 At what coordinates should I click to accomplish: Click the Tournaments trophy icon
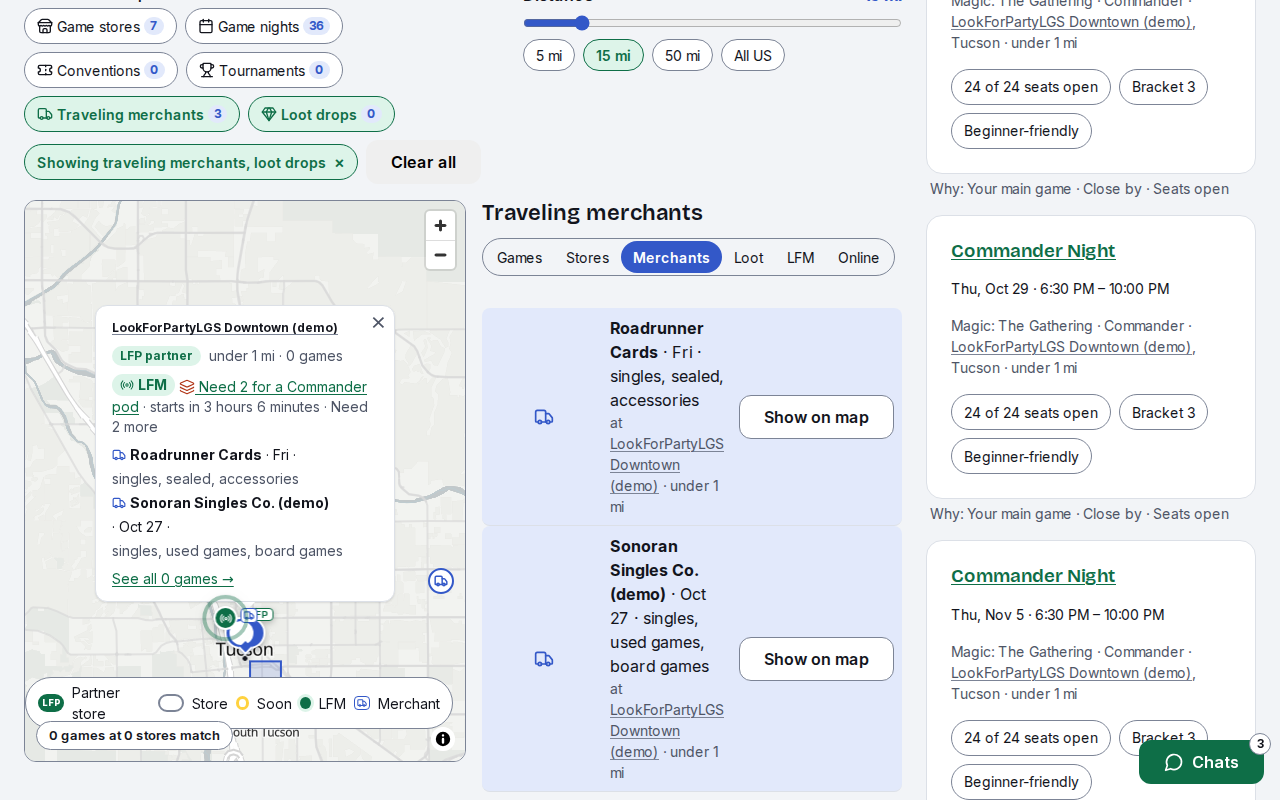point(207,70)
